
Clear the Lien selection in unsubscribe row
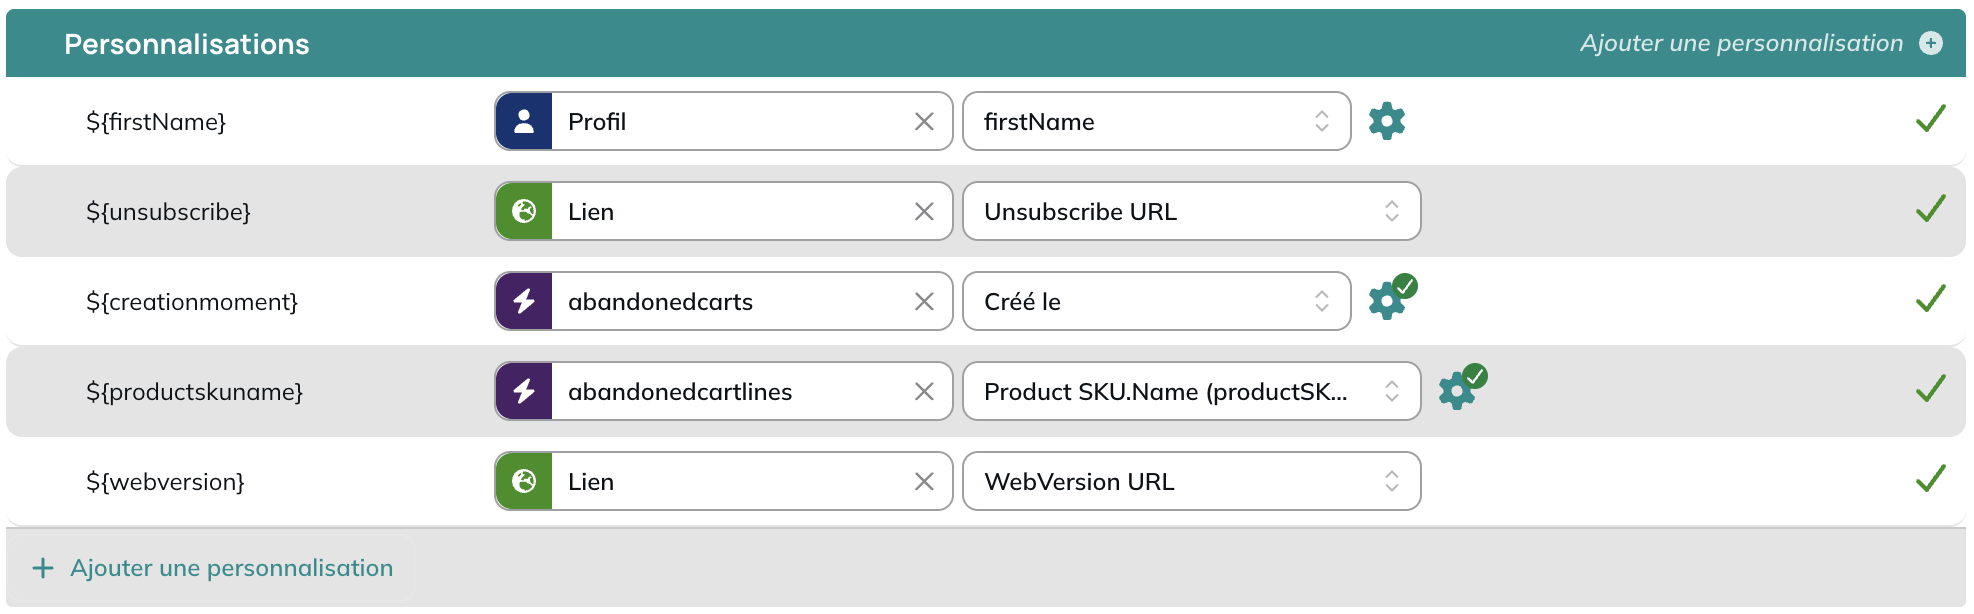point(924,211)
